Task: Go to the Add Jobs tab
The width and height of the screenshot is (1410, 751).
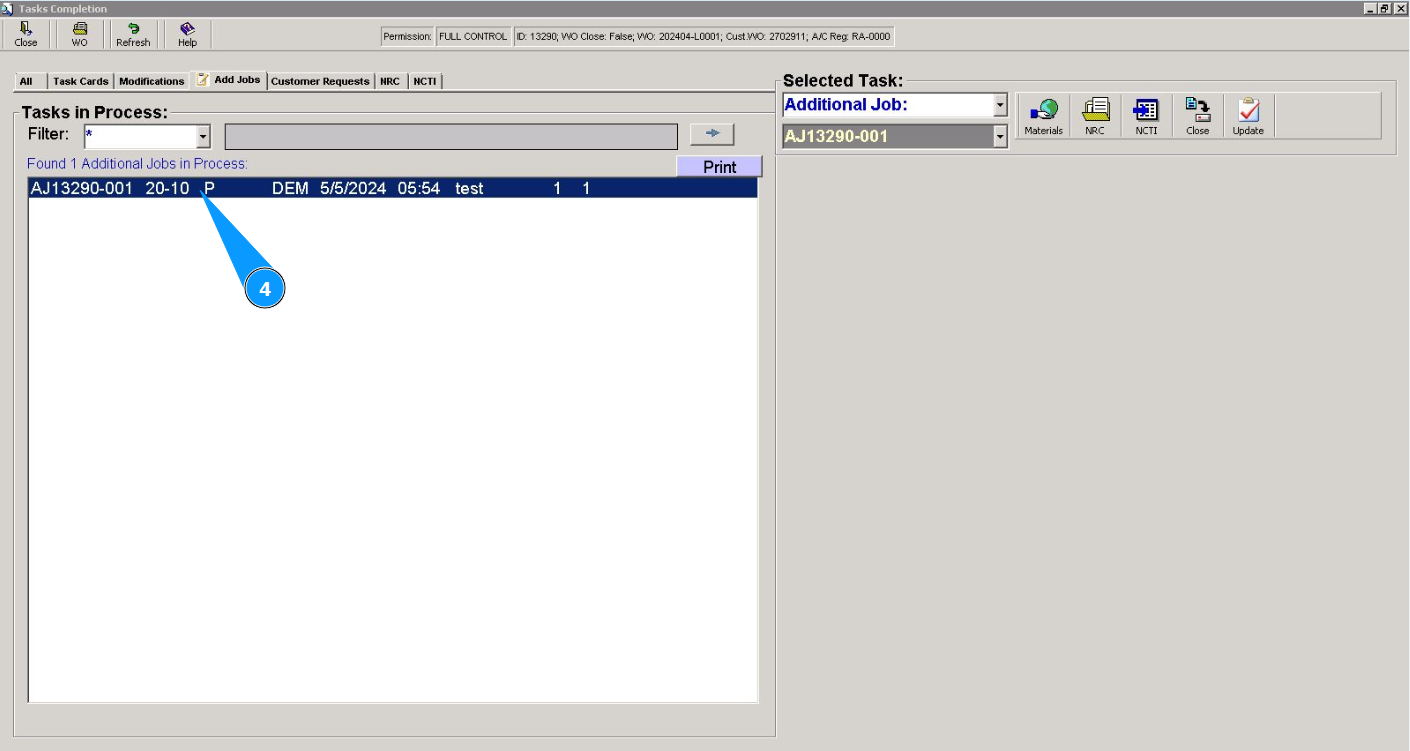Action: pyautogui.click(x=228, y=80)
